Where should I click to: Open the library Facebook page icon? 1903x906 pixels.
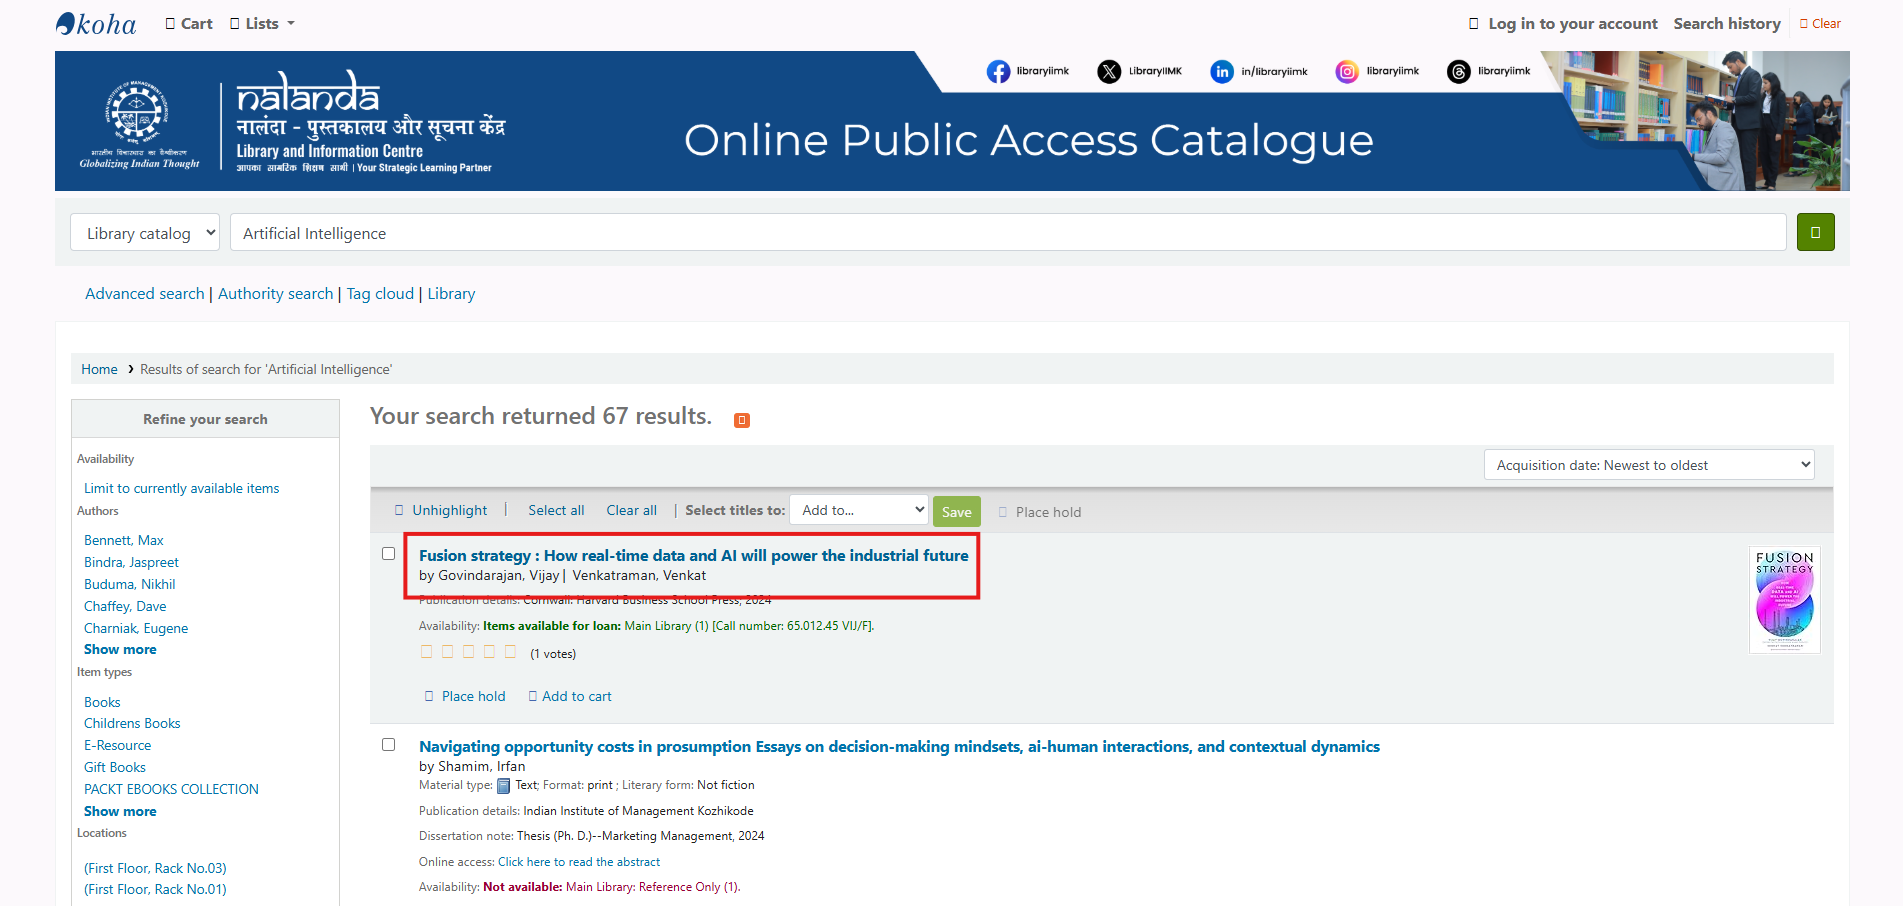point(998,72)
